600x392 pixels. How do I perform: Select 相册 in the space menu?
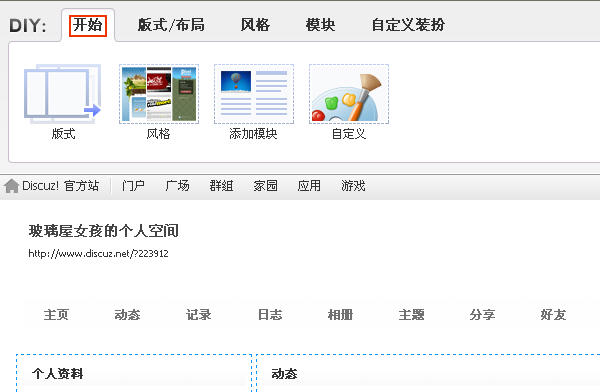tap(340, 315)
